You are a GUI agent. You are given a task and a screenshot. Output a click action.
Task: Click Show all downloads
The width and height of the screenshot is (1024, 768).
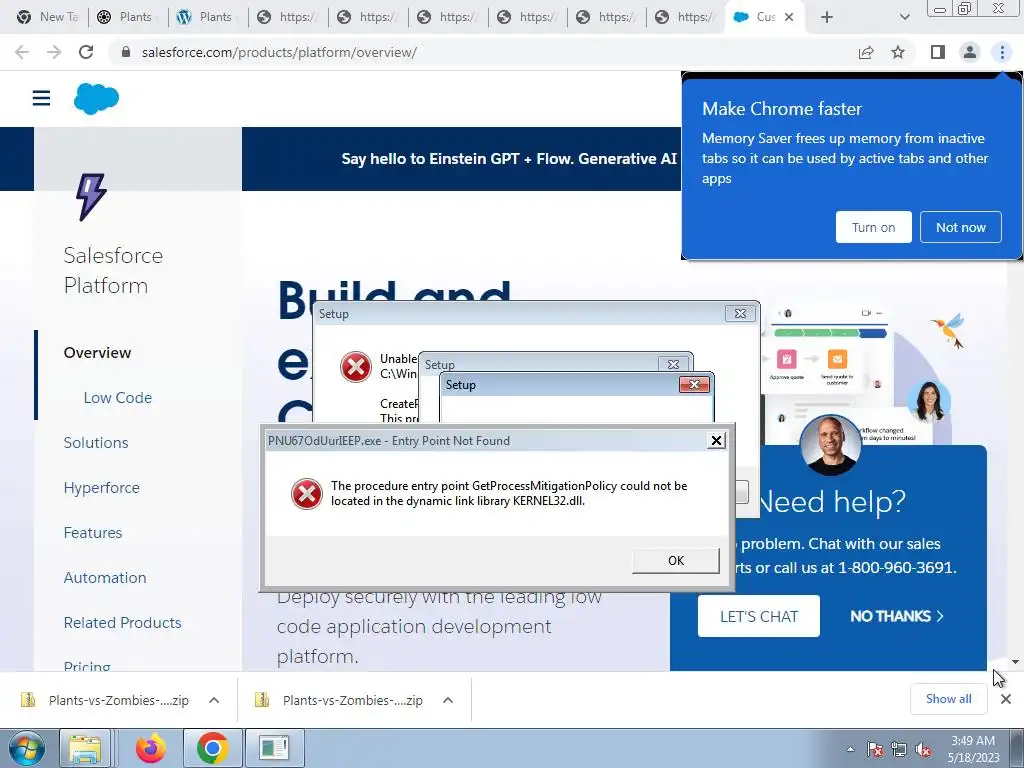click(x=948, y=699)
